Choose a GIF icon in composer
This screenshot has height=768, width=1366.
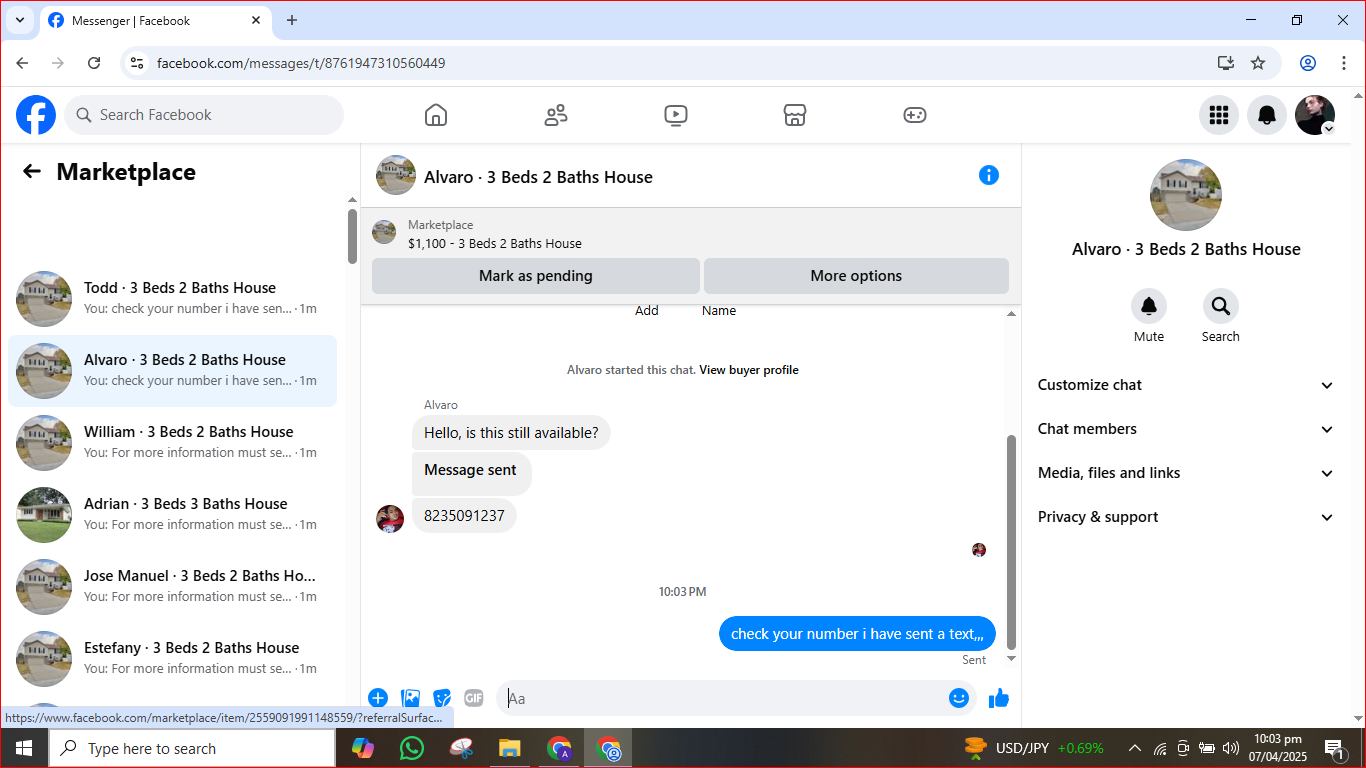(x=474, y=698)
